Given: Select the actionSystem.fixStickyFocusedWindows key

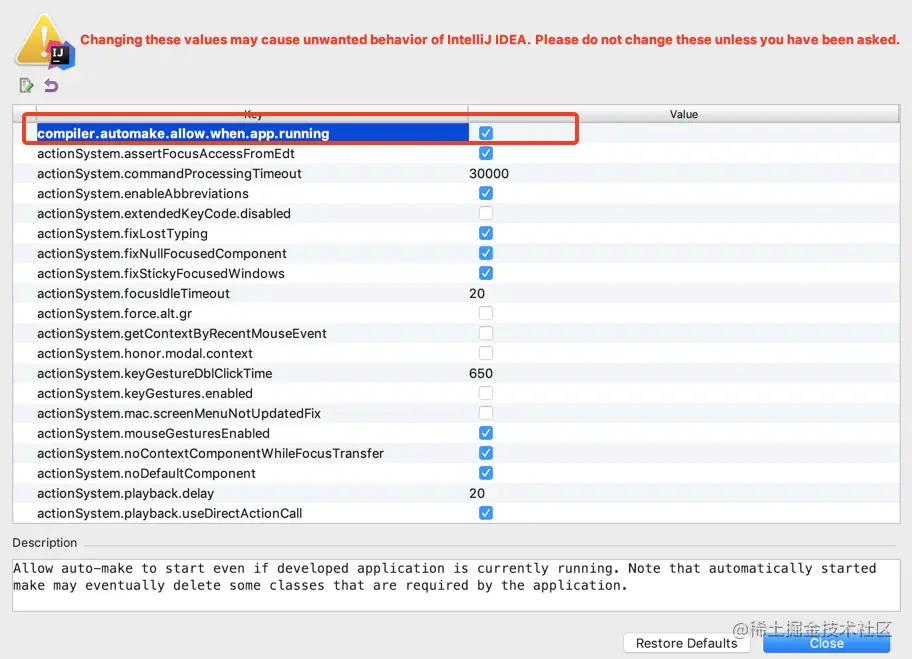Looking at the screenshot, I should (161, 273).
